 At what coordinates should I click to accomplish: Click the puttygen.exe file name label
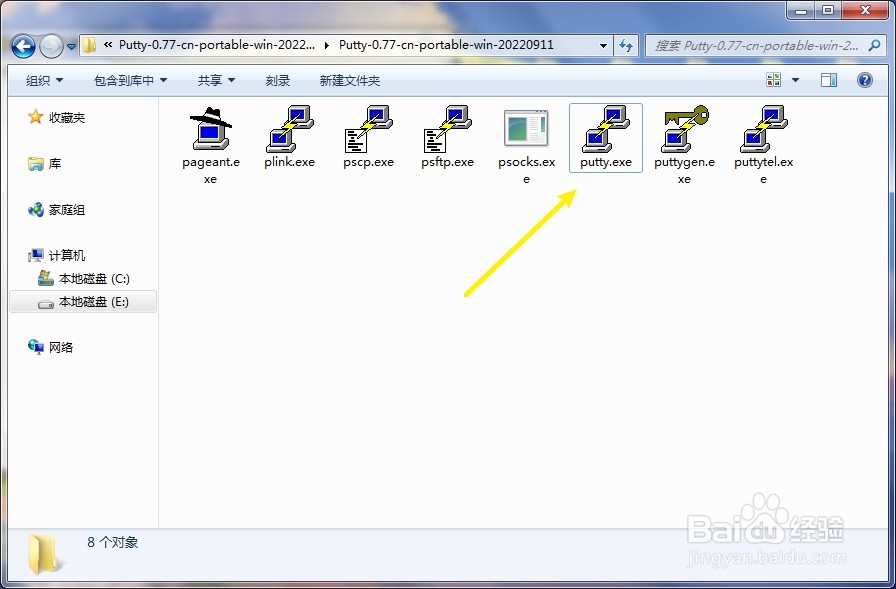pyautogui.click(x=685, y=170)
